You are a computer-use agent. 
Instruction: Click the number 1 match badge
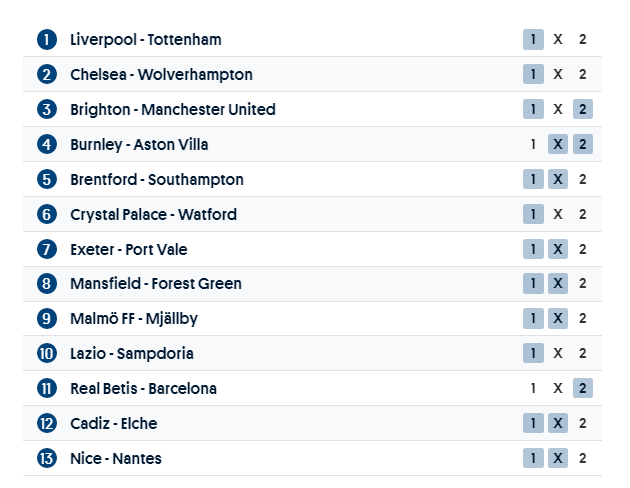pyautogui.click(x=47, y=40)
